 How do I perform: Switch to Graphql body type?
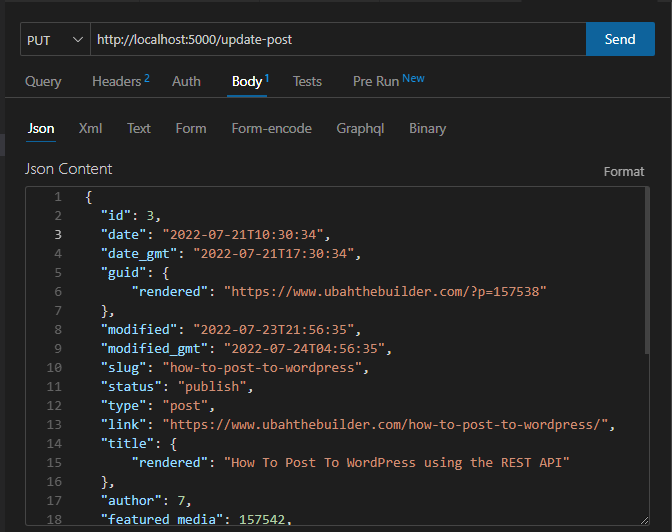tap(362, 129)
